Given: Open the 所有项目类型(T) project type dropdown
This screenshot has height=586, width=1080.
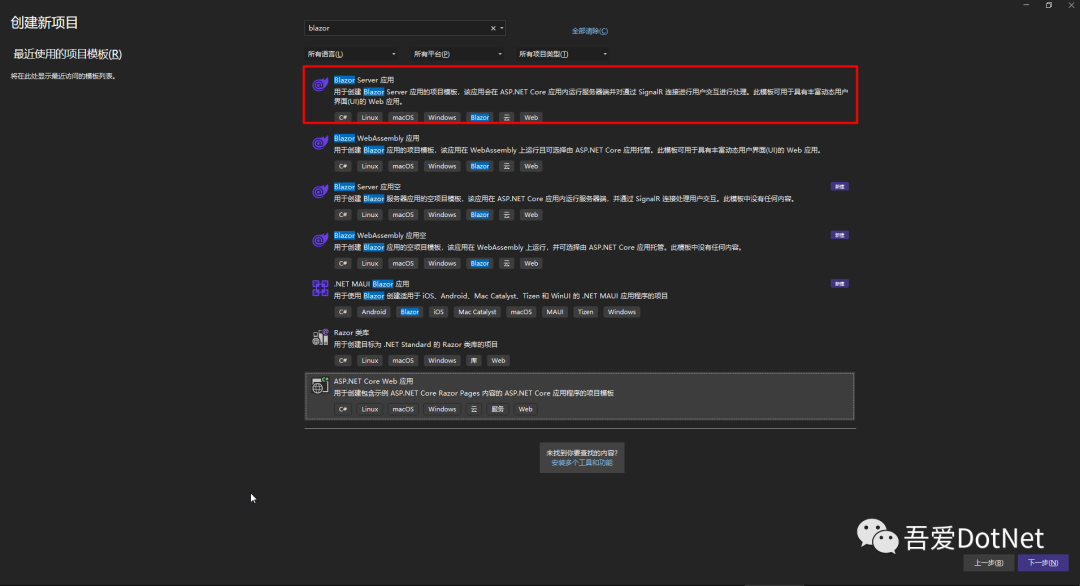Looking at the screenshot, I should 563,54.
